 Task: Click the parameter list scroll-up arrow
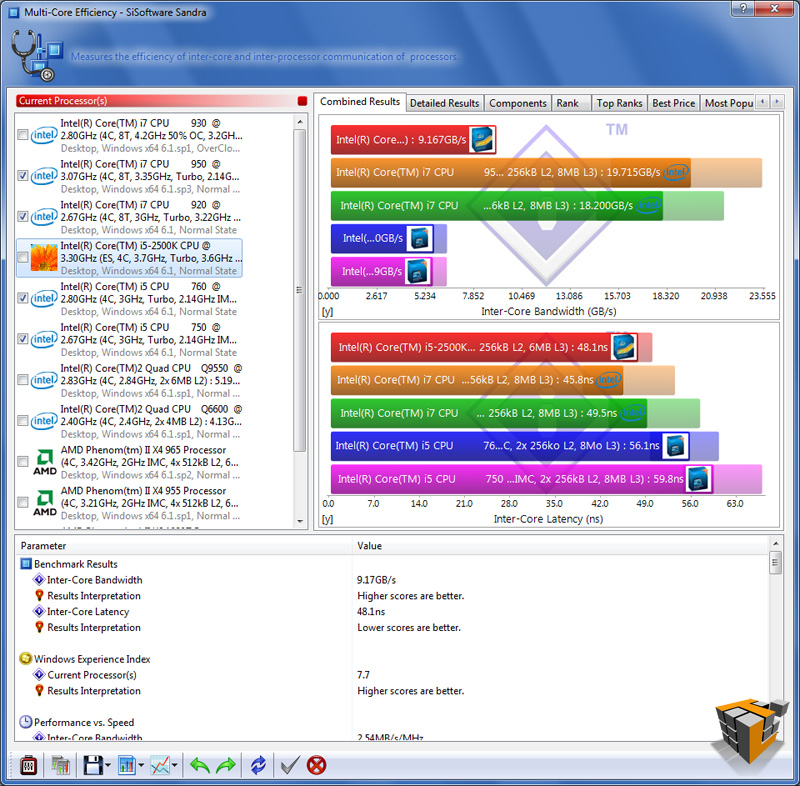click(x=776, y=544)
